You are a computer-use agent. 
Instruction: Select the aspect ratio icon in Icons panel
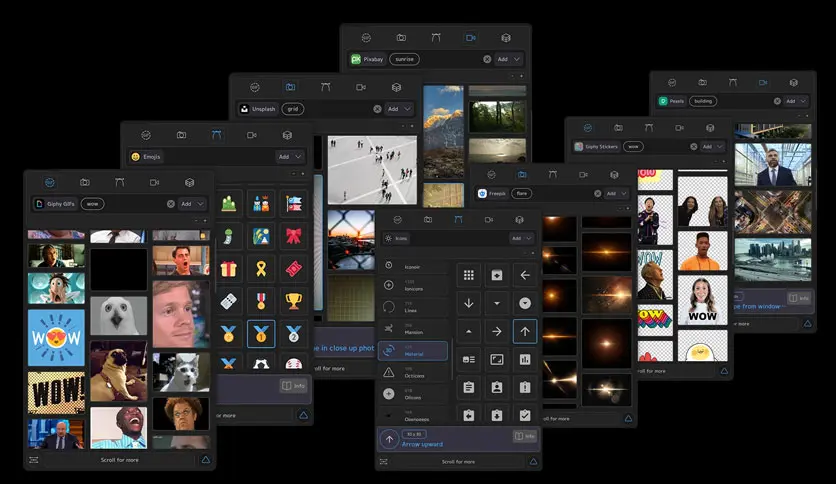(496, 359)
